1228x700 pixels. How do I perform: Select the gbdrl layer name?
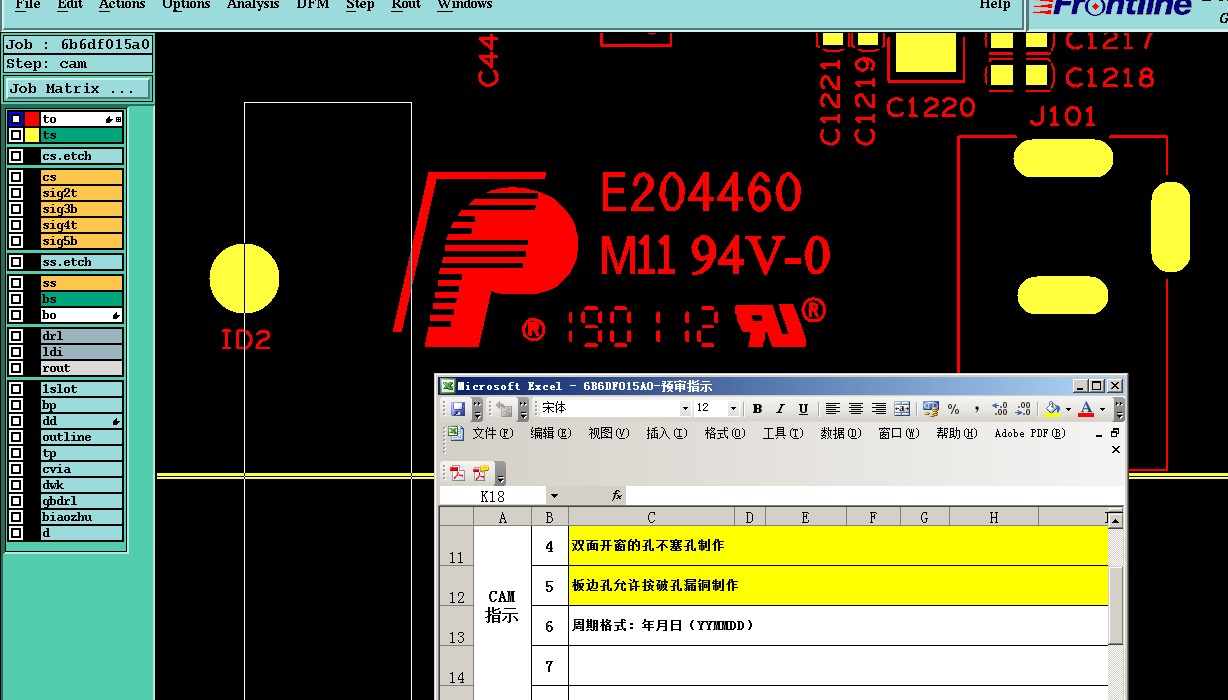(81, 501)
